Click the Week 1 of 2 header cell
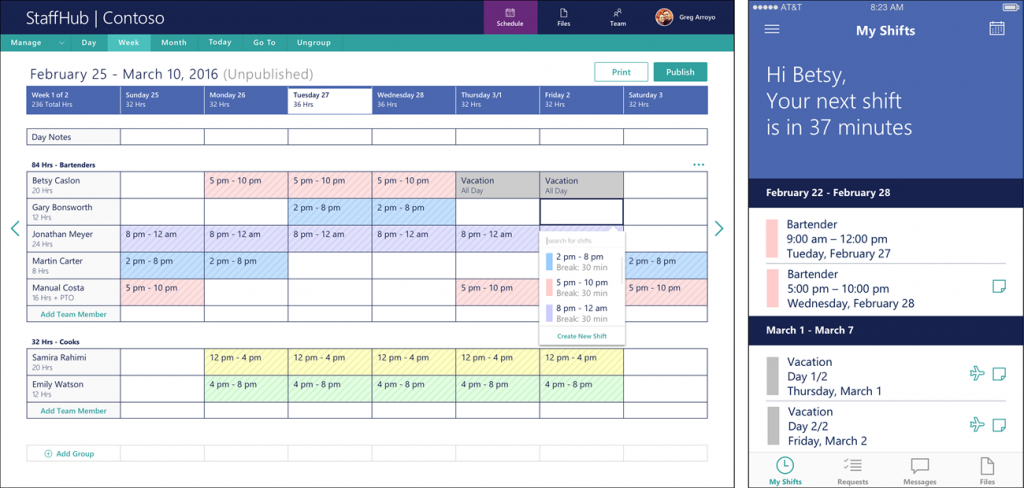The height and width of the screenshot is (488, 1024). click(73, 100)
